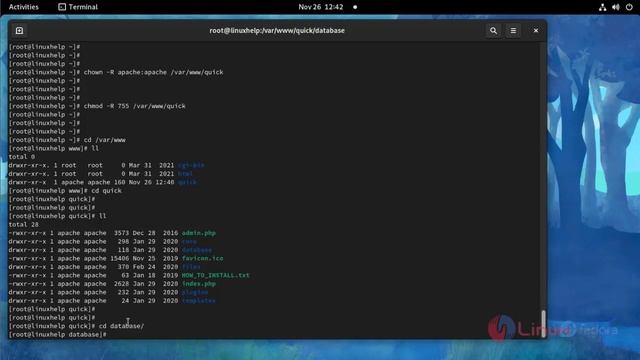Open the terminal search
640x360 pixels.
(493, 31)
